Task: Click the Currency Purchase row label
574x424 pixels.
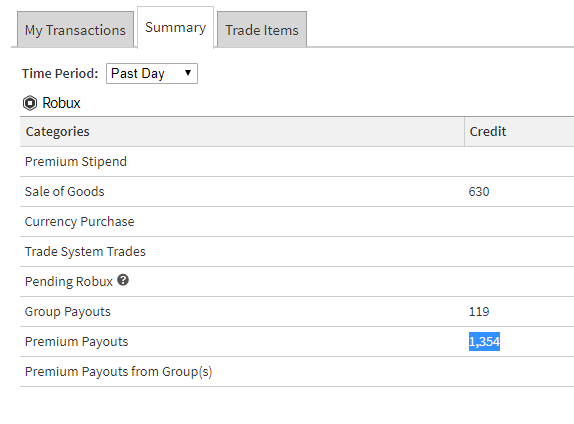Action: tap(79, 222)
